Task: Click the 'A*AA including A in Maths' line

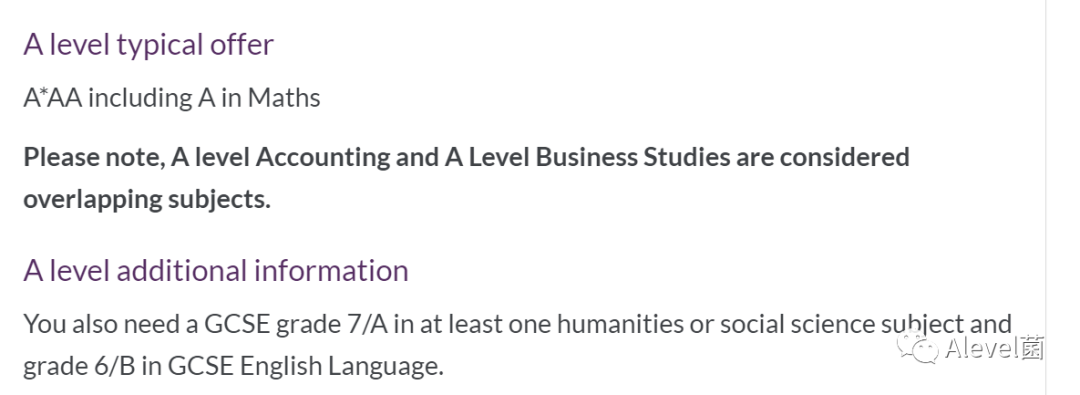Action: point(172,97)
